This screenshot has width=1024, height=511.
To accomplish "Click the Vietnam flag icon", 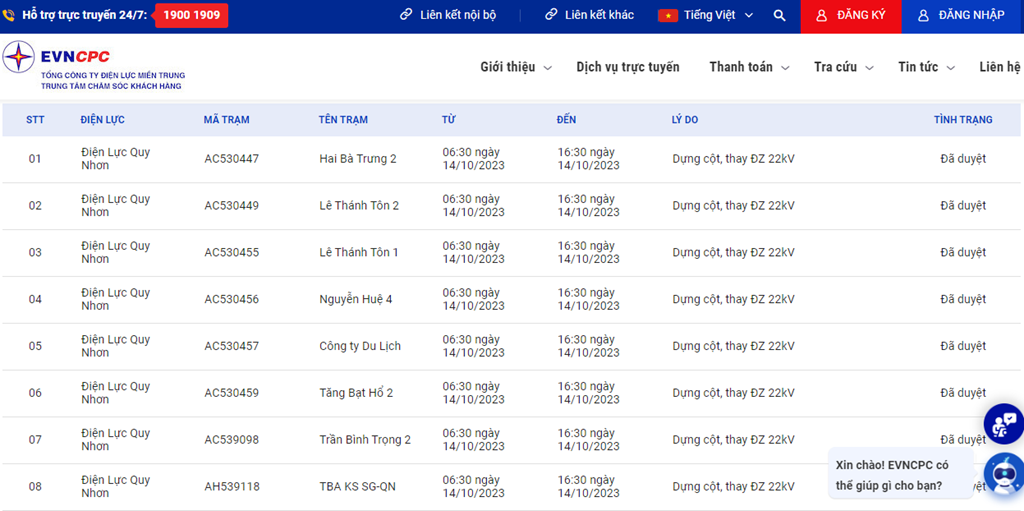I will click(667, 16).
